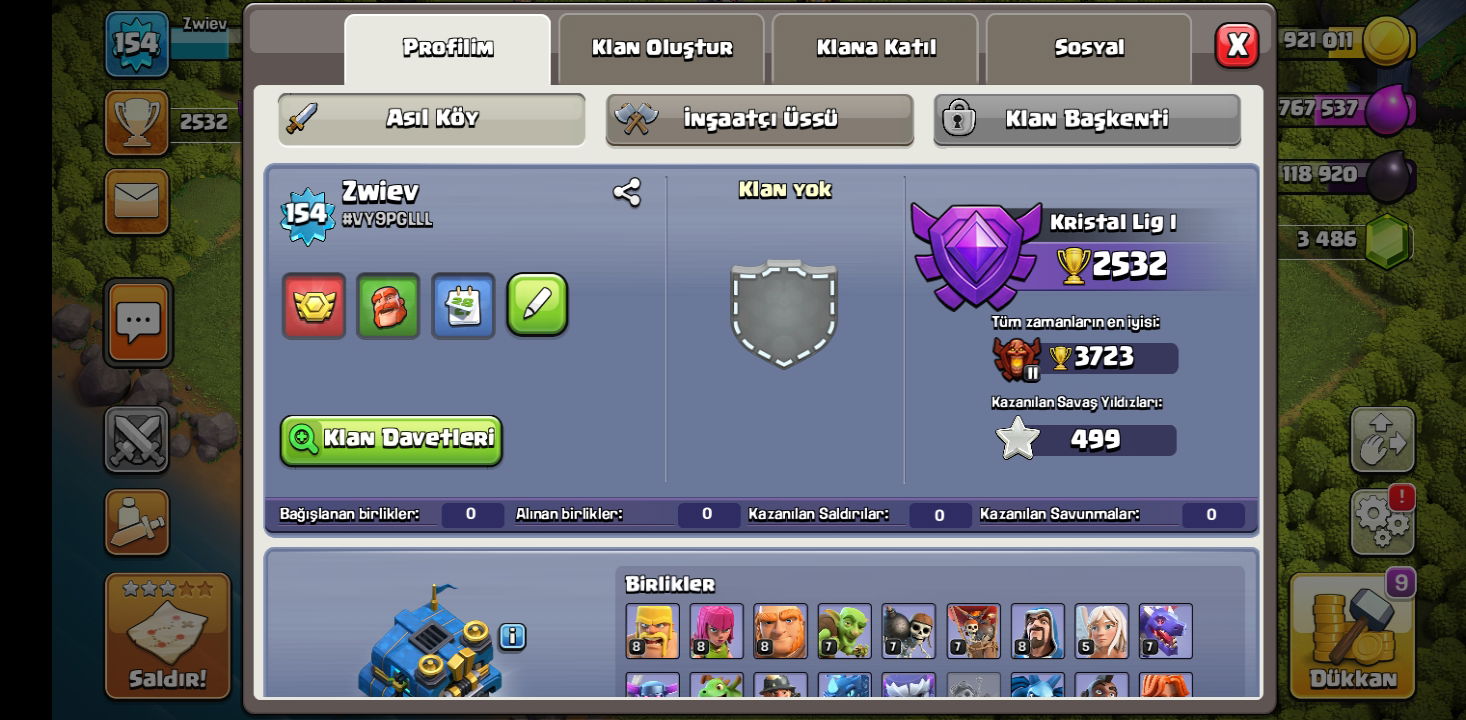Viewport: 1466px width, 720px height.
Task: Open the green pencil edit profile icon
Action: pyautogui.click(x=537, y=305)
